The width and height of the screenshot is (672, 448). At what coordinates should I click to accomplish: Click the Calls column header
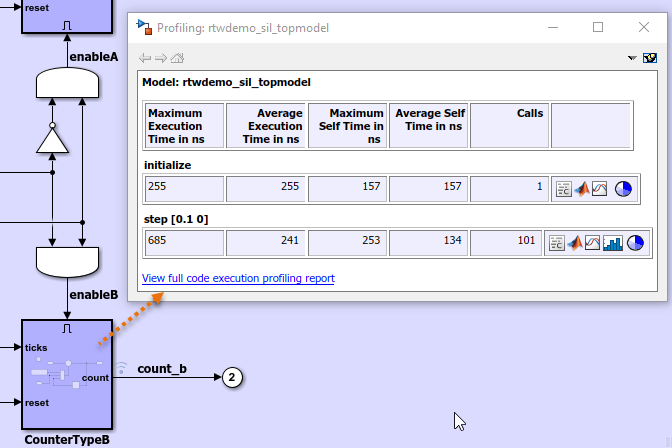[x=510, y=126]
